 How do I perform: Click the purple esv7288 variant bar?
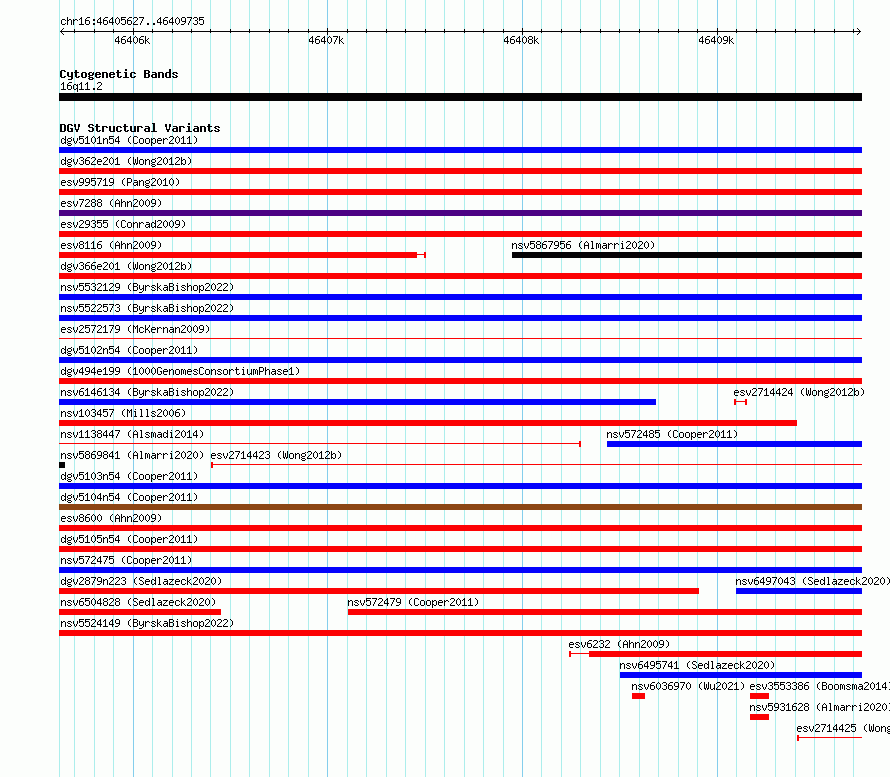(460, 213)
